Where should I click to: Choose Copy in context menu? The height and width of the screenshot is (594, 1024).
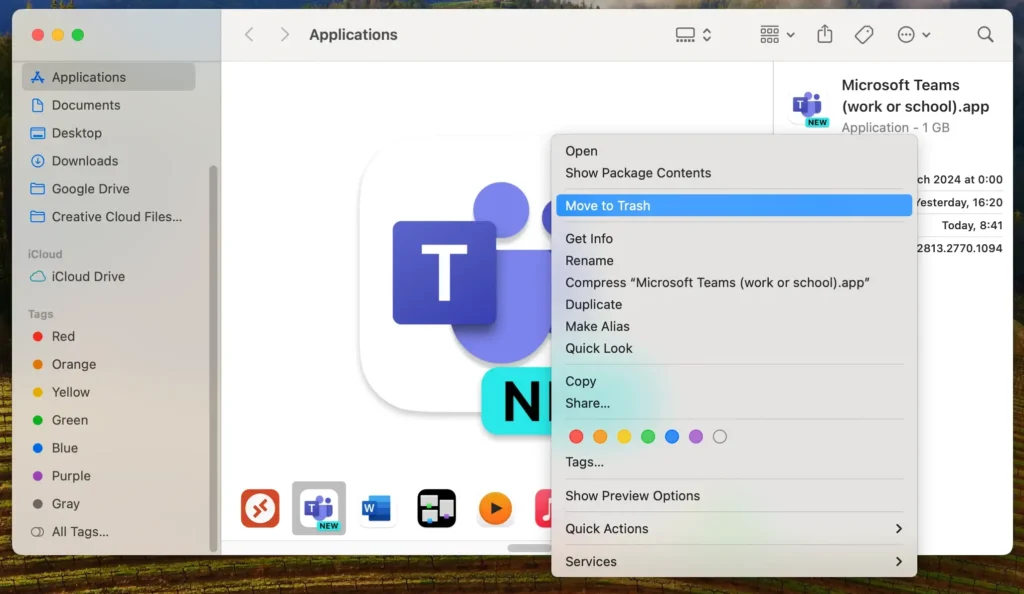pyautogui.click(x=734, y=381)
